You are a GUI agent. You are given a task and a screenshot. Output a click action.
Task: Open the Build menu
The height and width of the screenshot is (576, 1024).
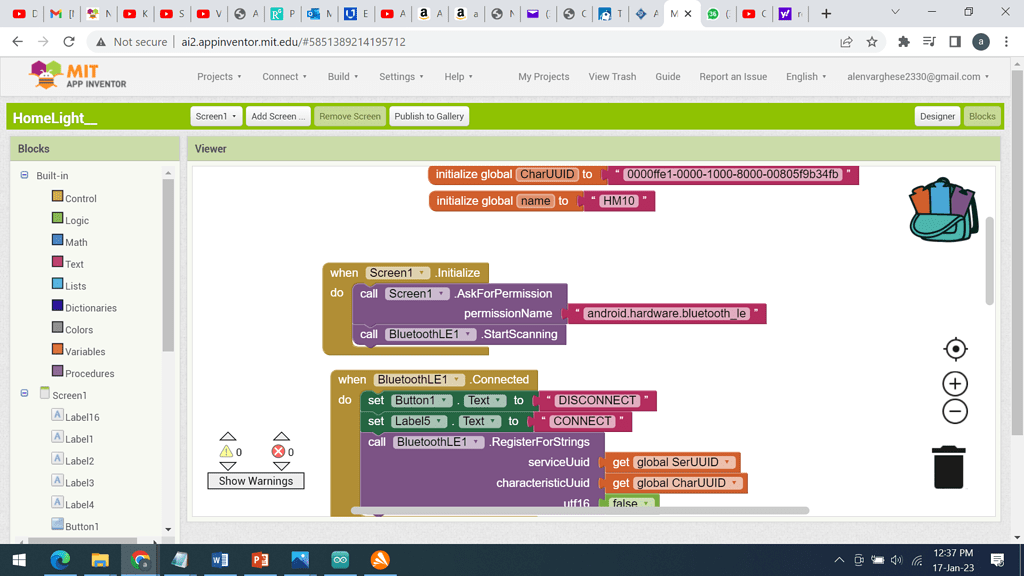[x=343, y=76]
